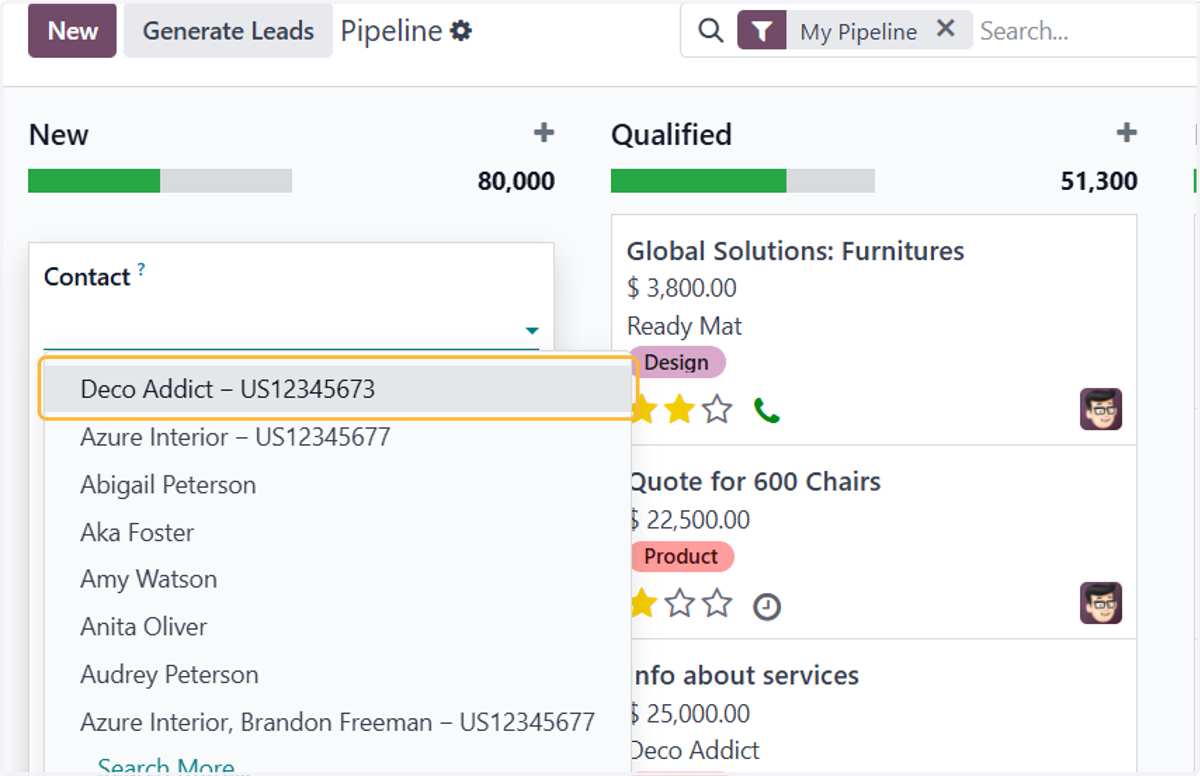Add a card in New column

pos(543,133)
